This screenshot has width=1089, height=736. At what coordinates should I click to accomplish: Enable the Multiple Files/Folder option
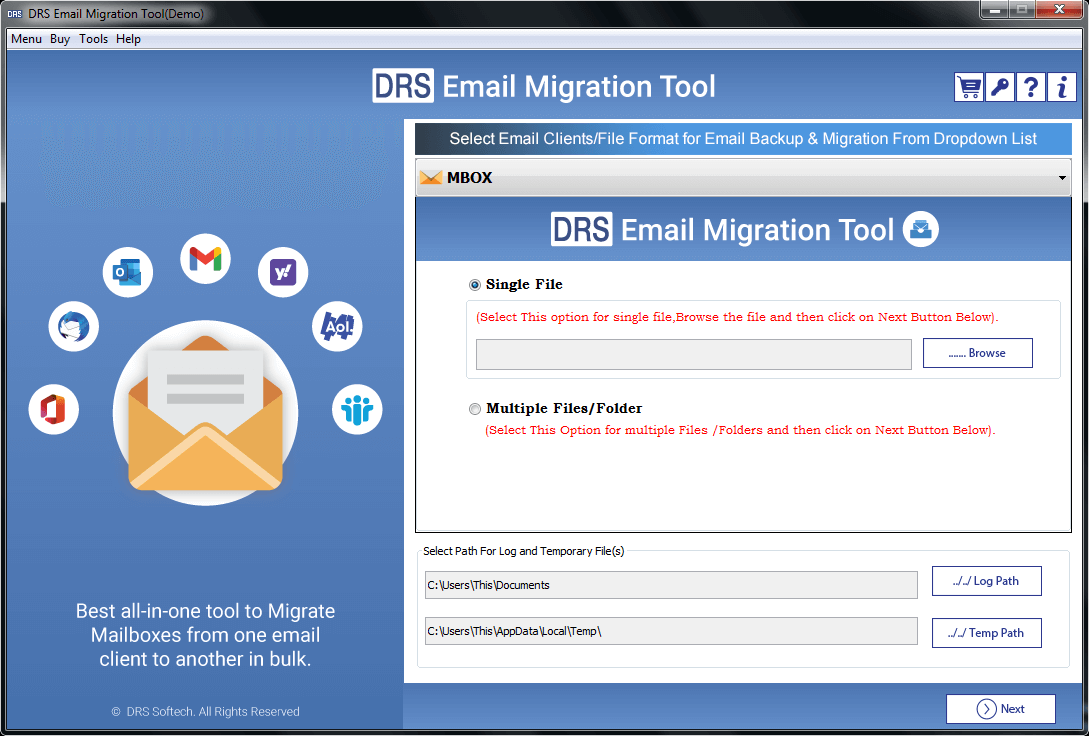[475, 408]
